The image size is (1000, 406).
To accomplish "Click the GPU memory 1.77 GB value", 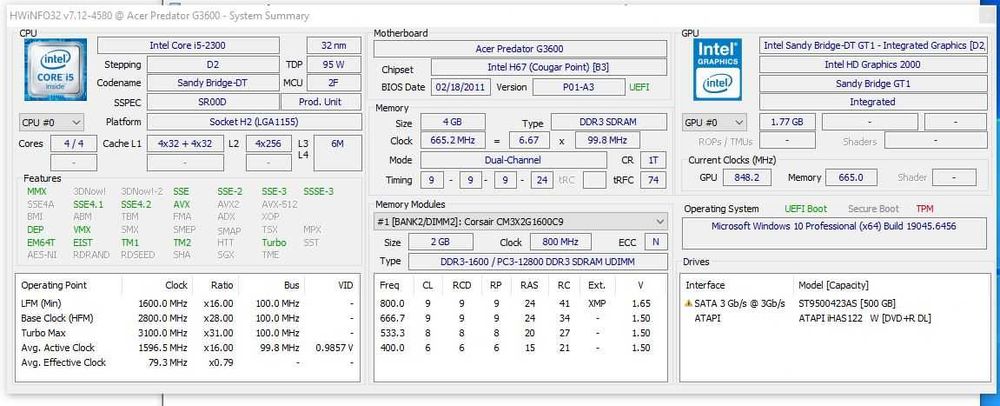I will pyautogui.click(x=788, y=122).
